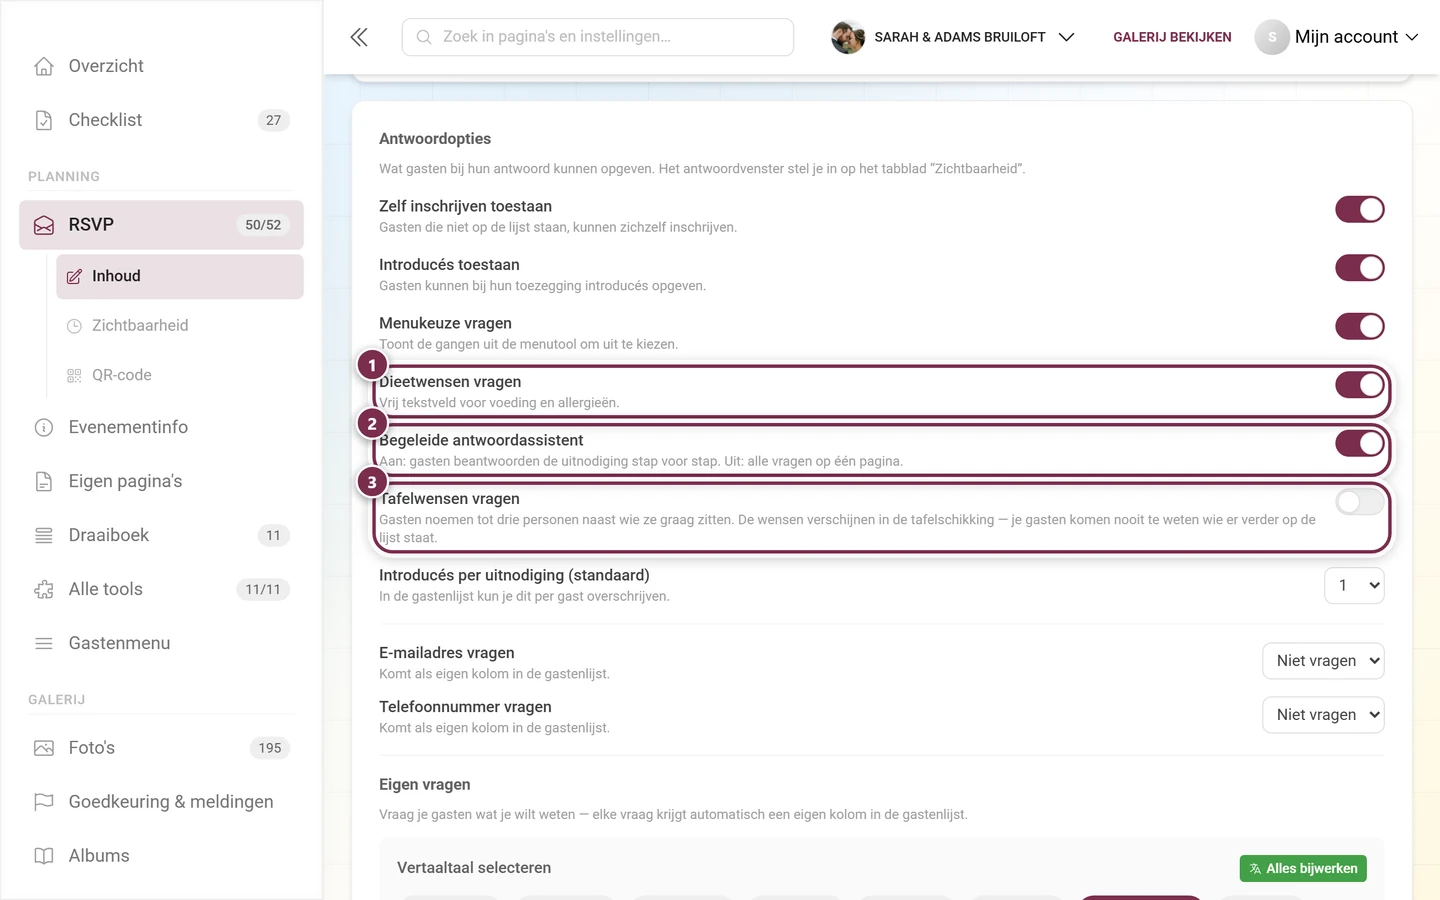This screenshot has width=1440, height=900.
Task: Disable the Zelf inschrijven toestaan toggle
Action: [x=1360, y=209]
